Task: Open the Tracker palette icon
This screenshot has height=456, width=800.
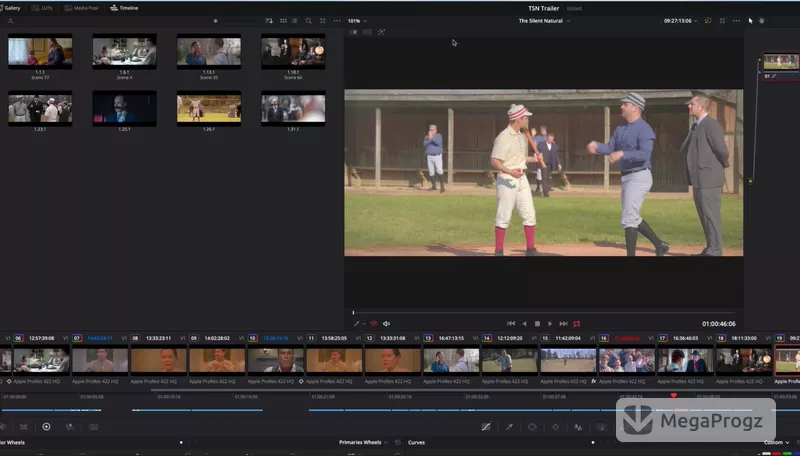Action: click(x=556, y=427)
